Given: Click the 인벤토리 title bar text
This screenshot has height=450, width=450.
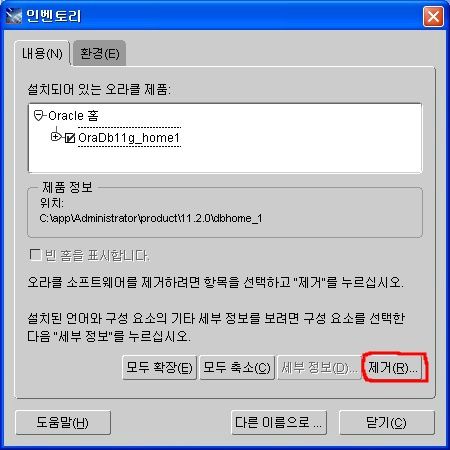Looking at the screenshot, I should point(53,16).
